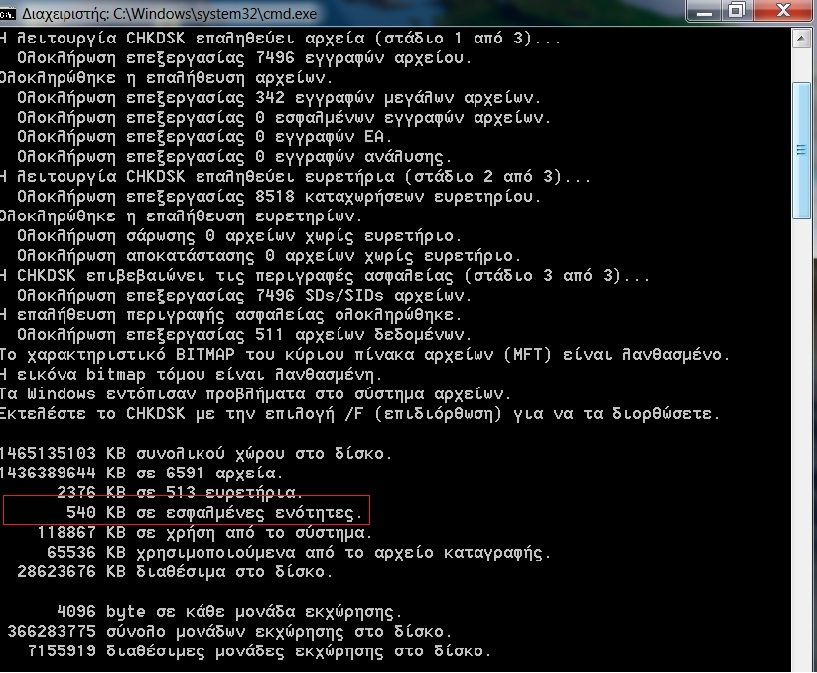Viewport: 817px width, 673px height.
Task: Click the line '0 εσφαλμένων εγγραφών αρχείων'
Action: (284, 117)
